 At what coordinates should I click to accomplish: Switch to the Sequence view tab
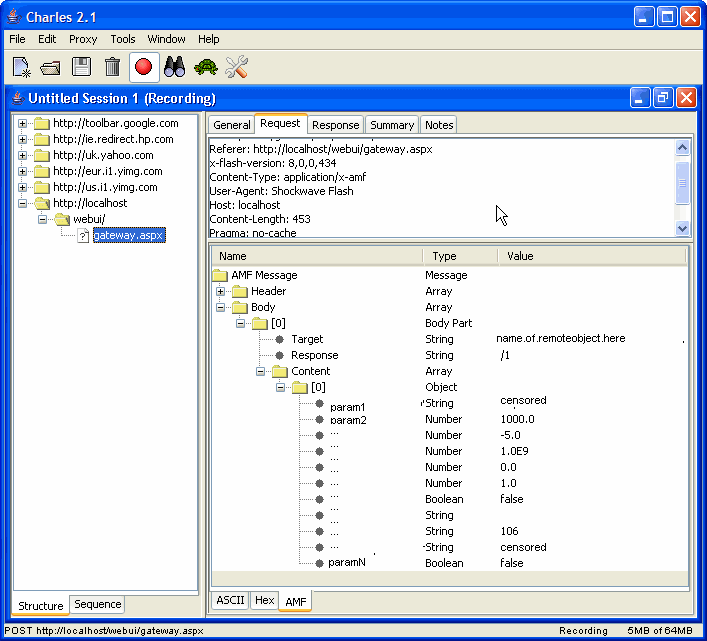(x=97, y=604)
